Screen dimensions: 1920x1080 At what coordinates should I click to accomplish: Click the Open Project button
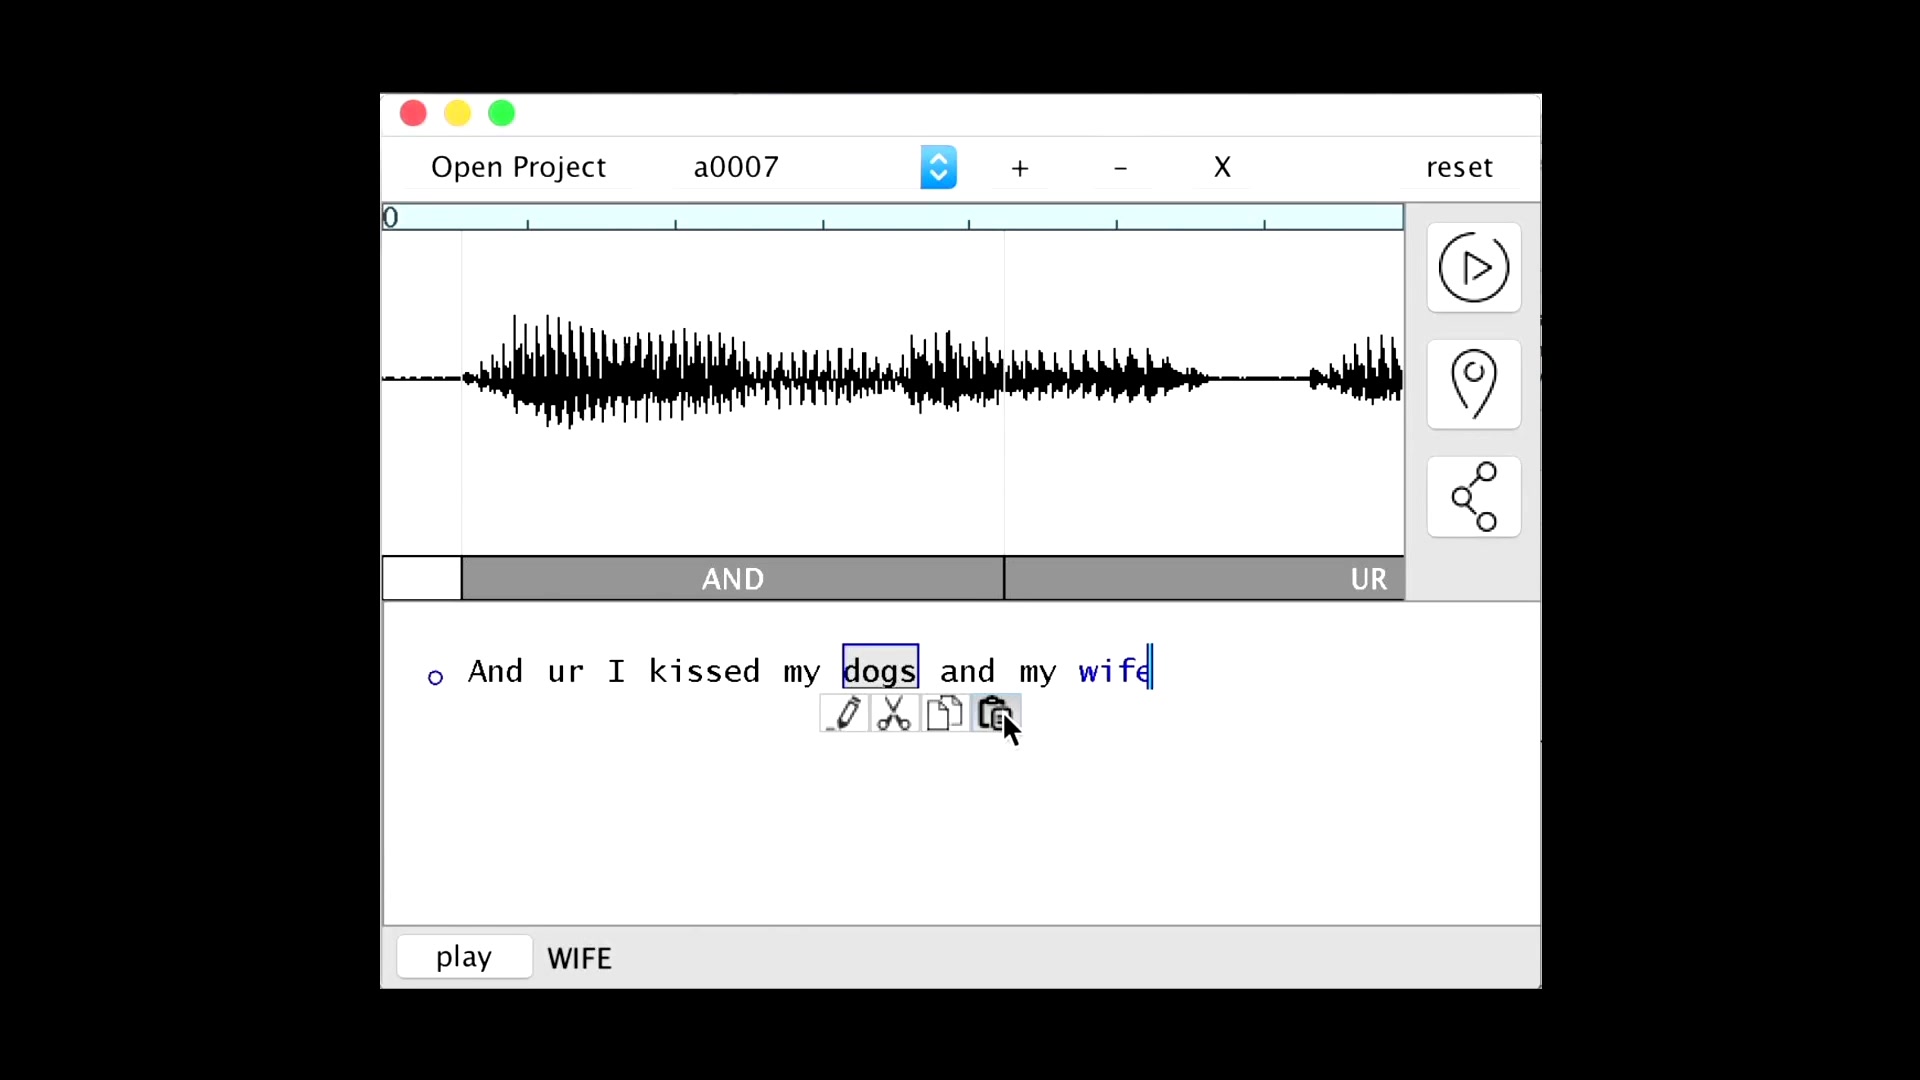(x=518, y=167)
